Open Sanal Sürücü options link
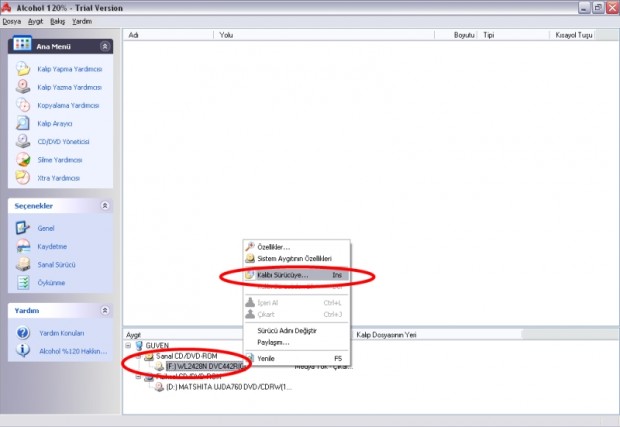 point(56,265)
